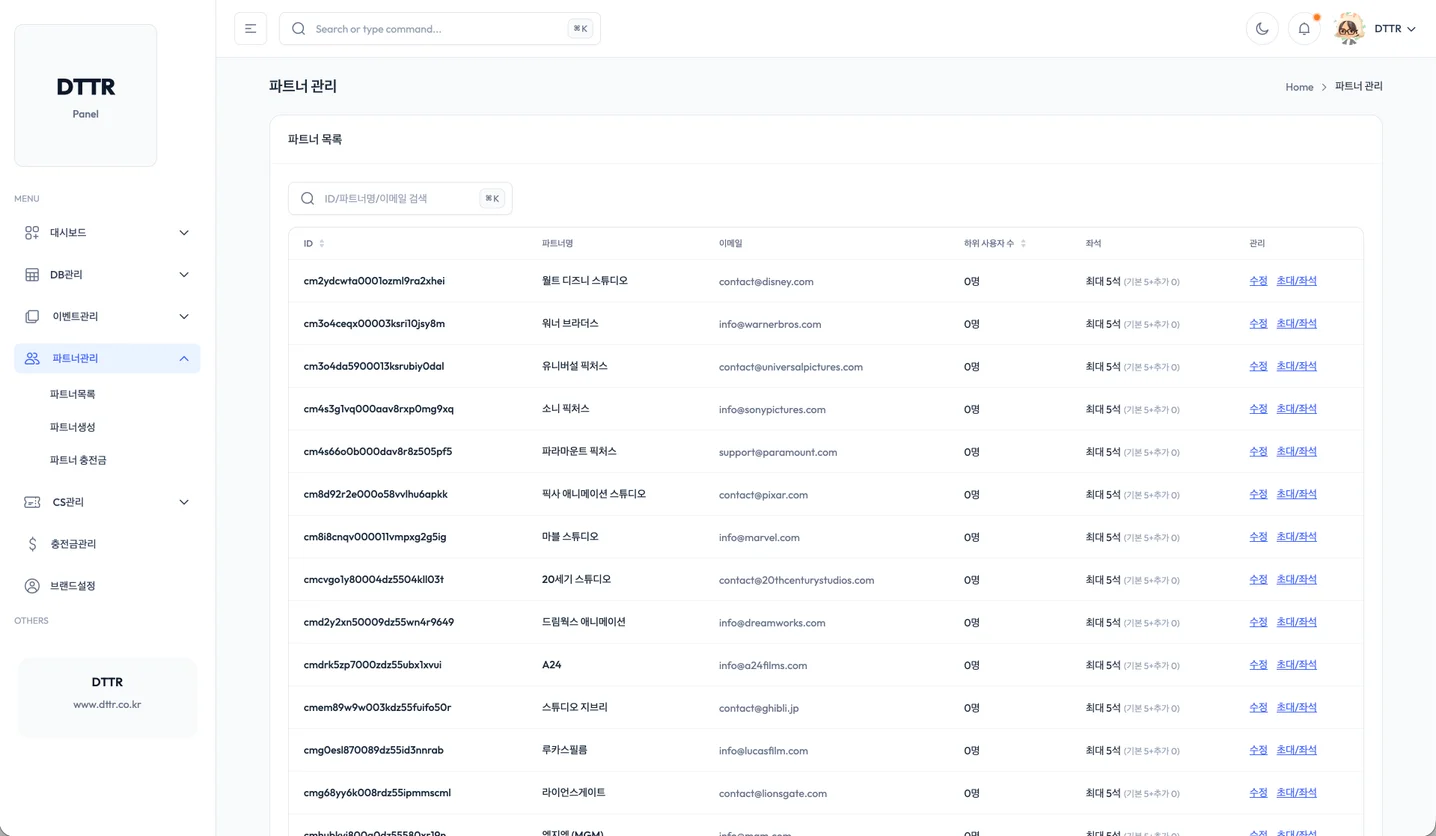
Task: Open the 충전금관리 menu item
Action: coord(107,544)
